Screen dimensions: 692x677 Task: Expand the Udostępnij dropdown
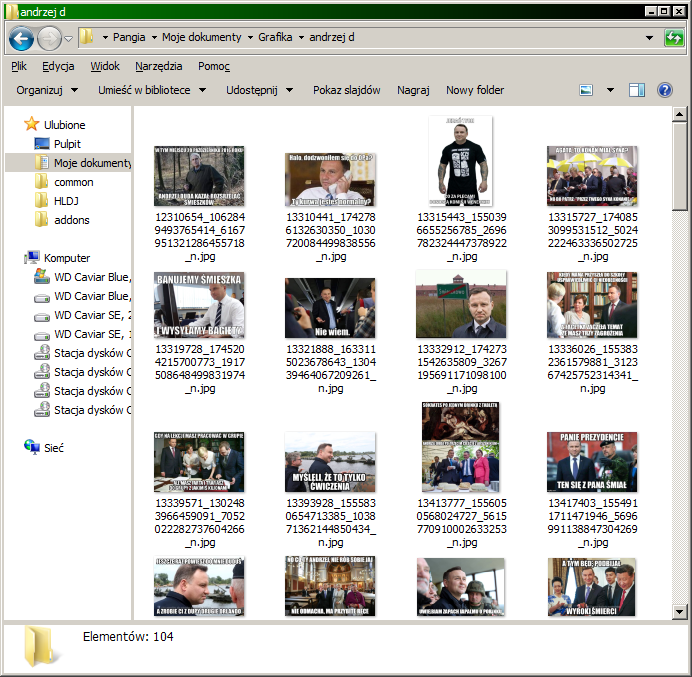click(258, 90)
